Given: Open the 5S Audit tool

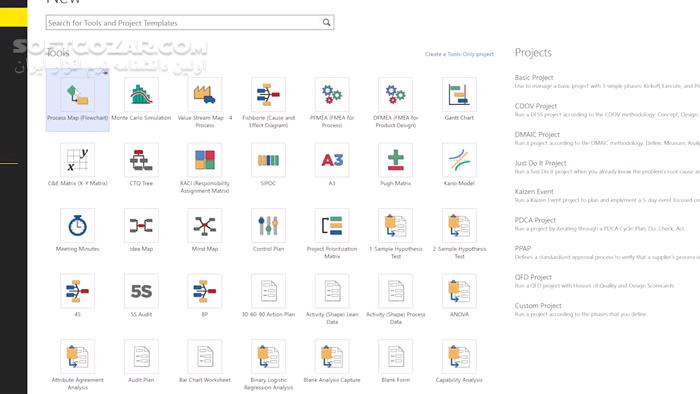Looking at the screenshot, I should click(x=141, y=291).
